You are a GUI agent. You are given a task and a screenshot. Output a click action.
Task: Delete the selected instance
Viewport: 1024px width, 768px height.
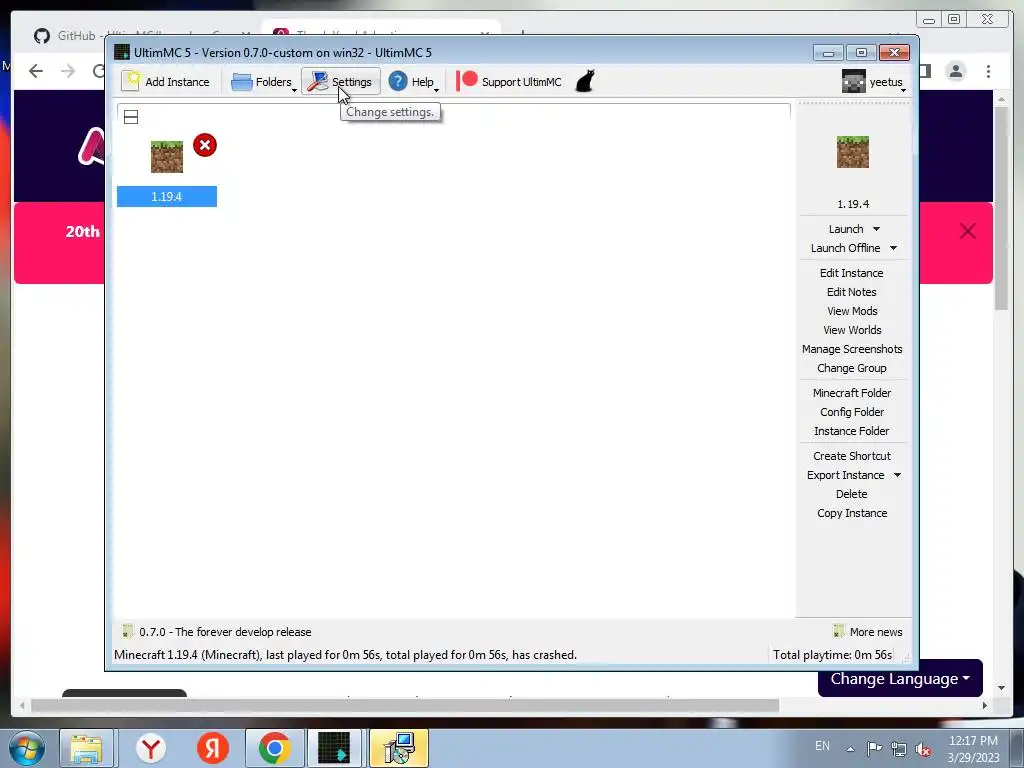pyautogui.click(x=852, y=494)
